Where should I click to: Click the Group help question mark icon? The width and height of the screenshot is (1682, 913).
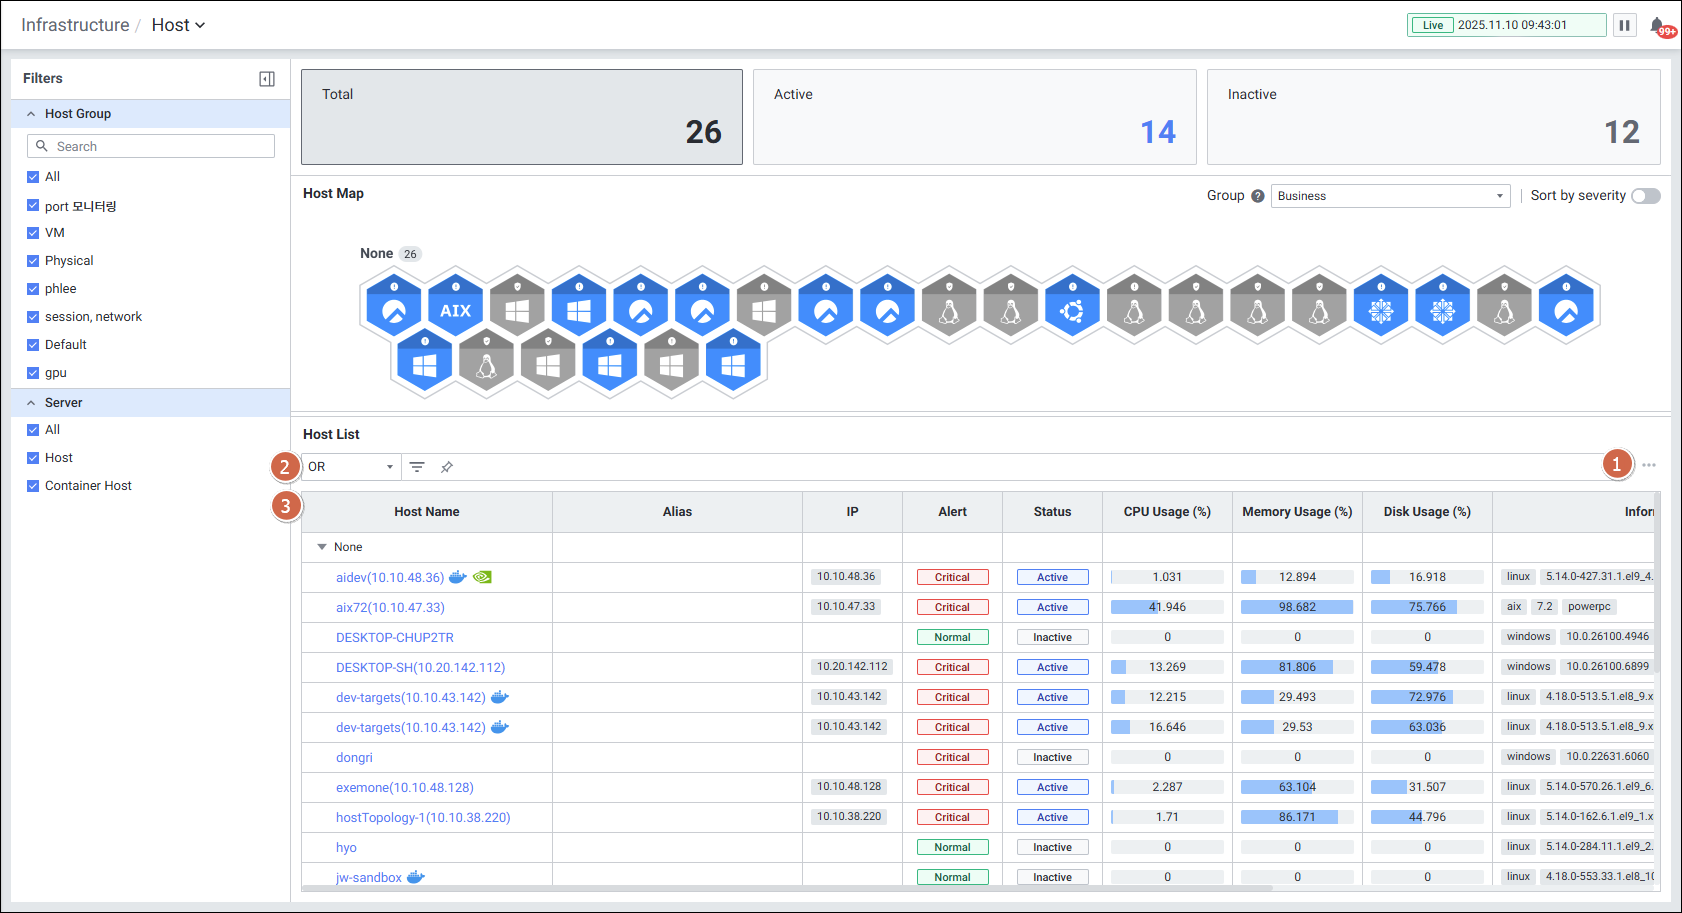1258,196
